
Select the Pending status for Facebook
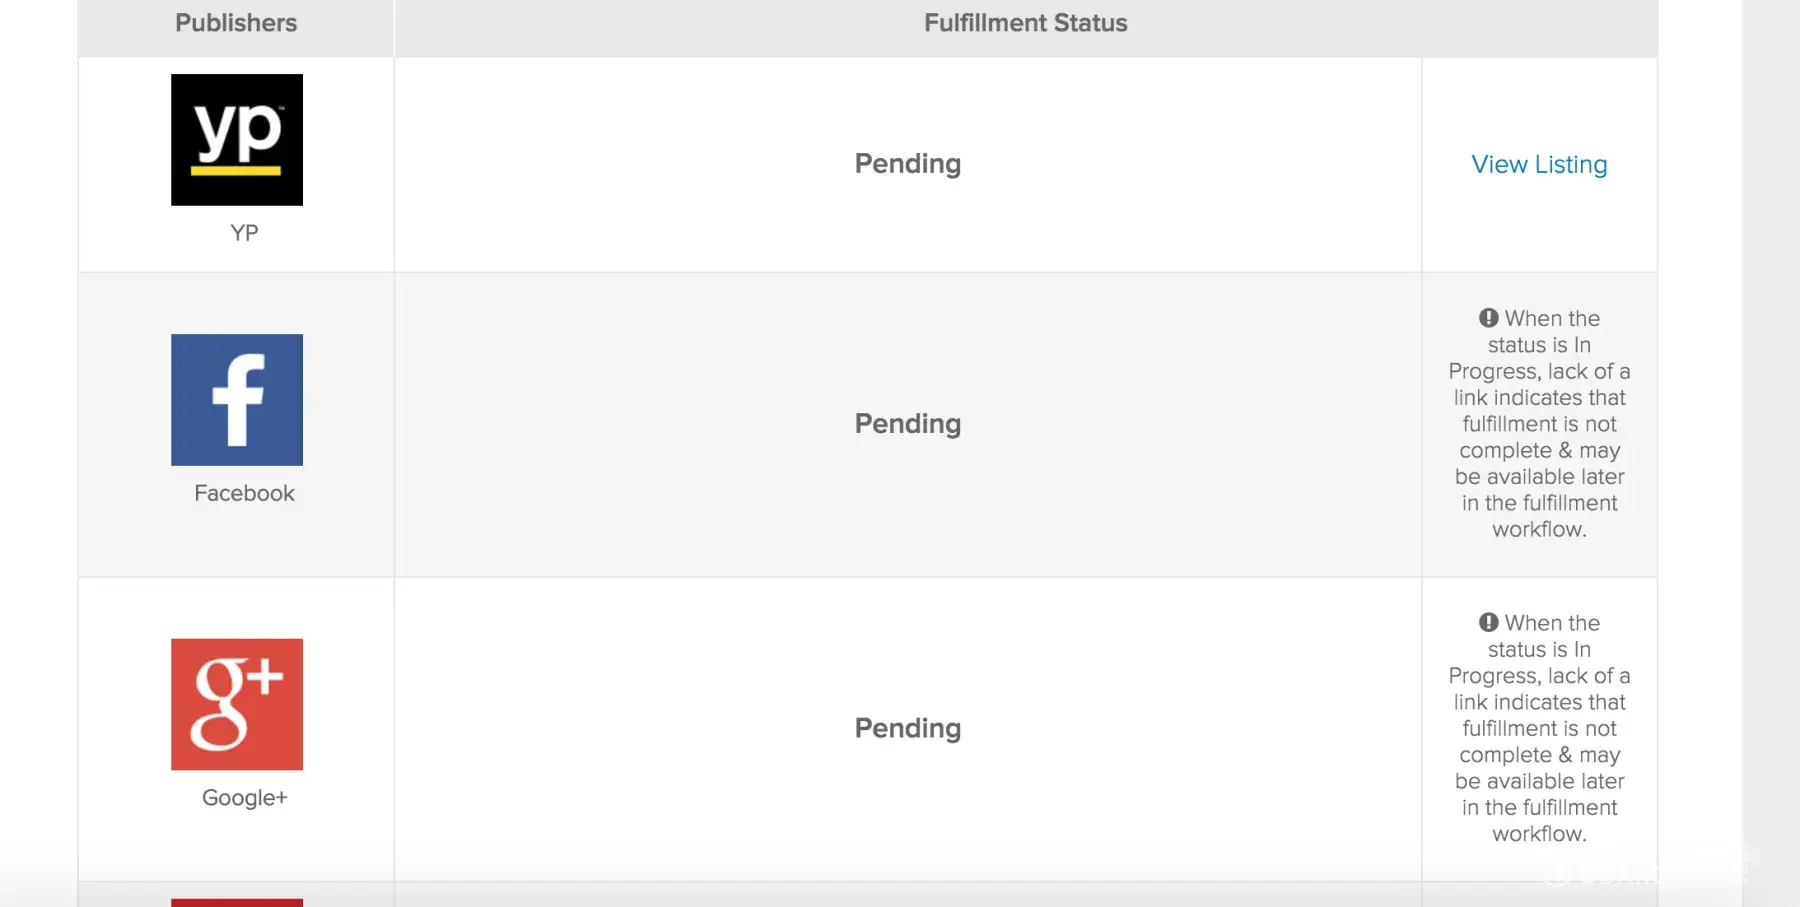(907, 424)
